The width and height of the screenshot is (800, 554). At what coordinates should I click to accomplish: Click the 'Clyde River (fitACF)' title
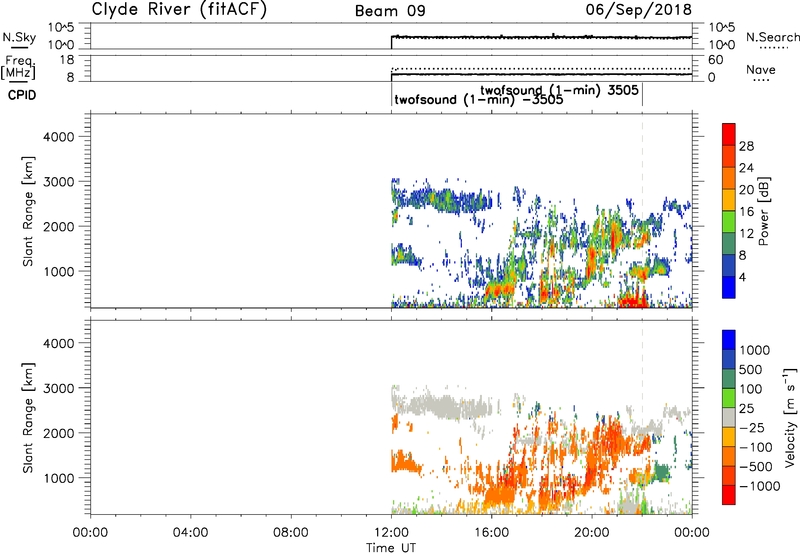(x=179, y=9)
